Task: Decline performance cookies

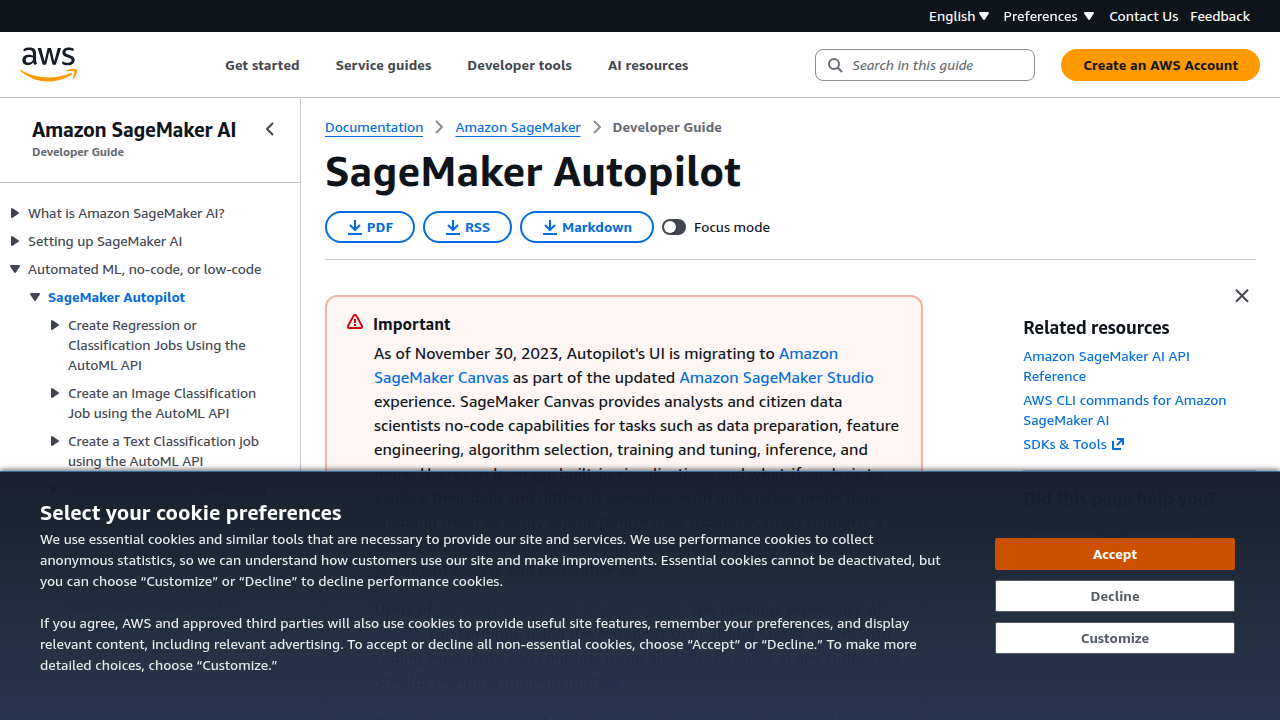Action: (1114, 596)
